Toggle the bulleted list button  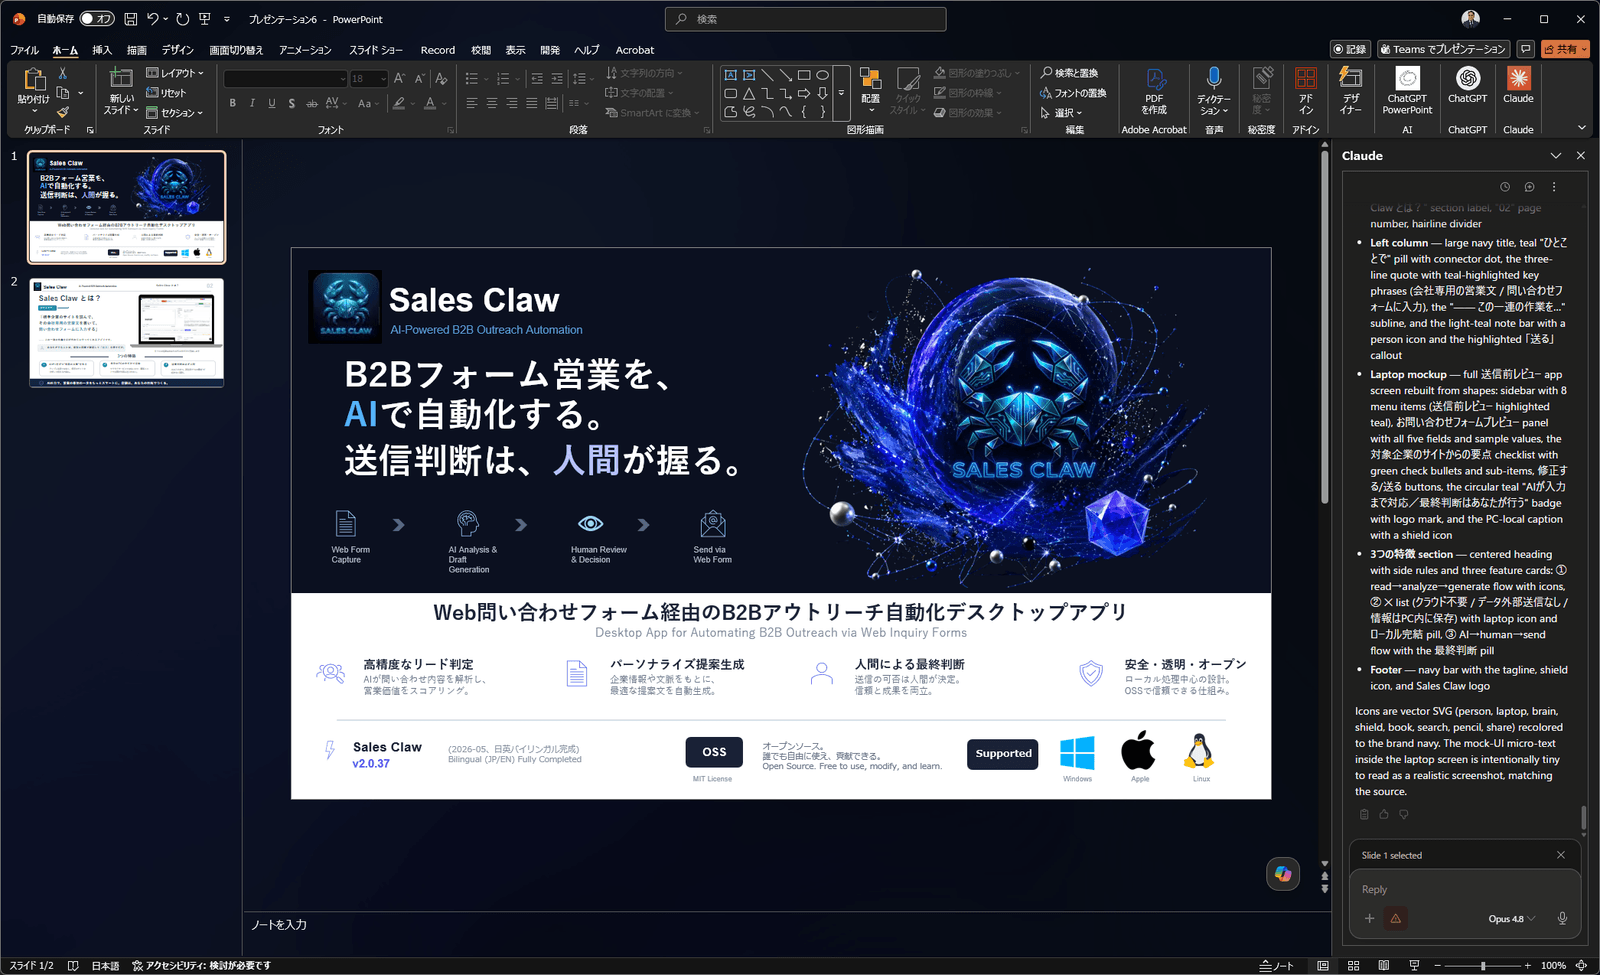(x=472, y=79)
